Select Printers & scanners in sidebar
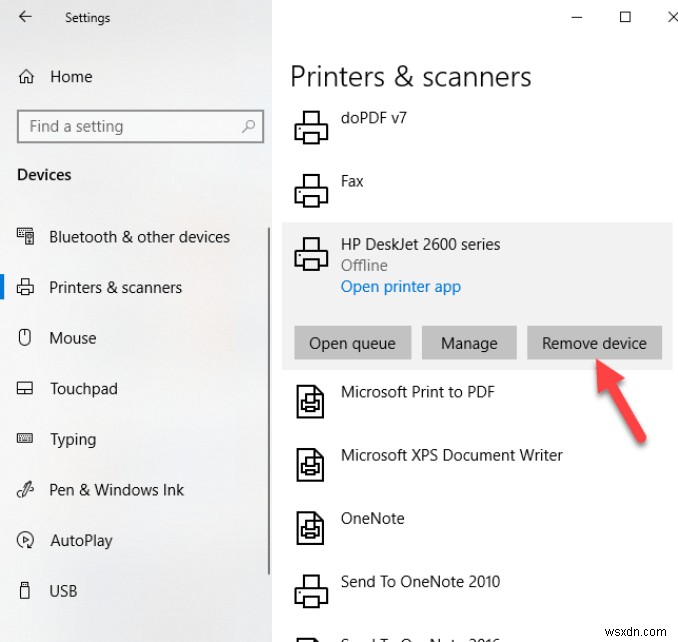Viewport: 678px width, 642px height. point(115,287)
